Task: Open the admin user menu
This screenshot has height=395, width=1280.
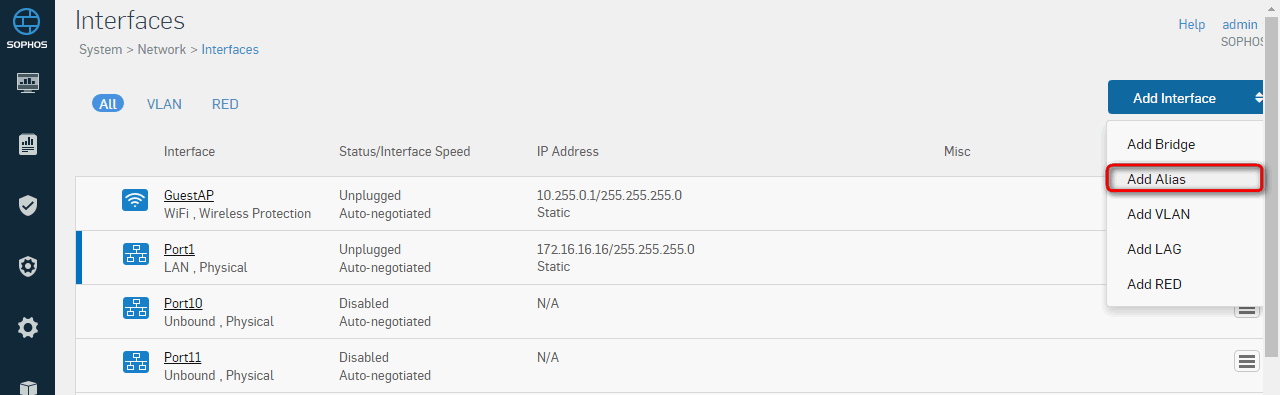Action: point(1240,24)
